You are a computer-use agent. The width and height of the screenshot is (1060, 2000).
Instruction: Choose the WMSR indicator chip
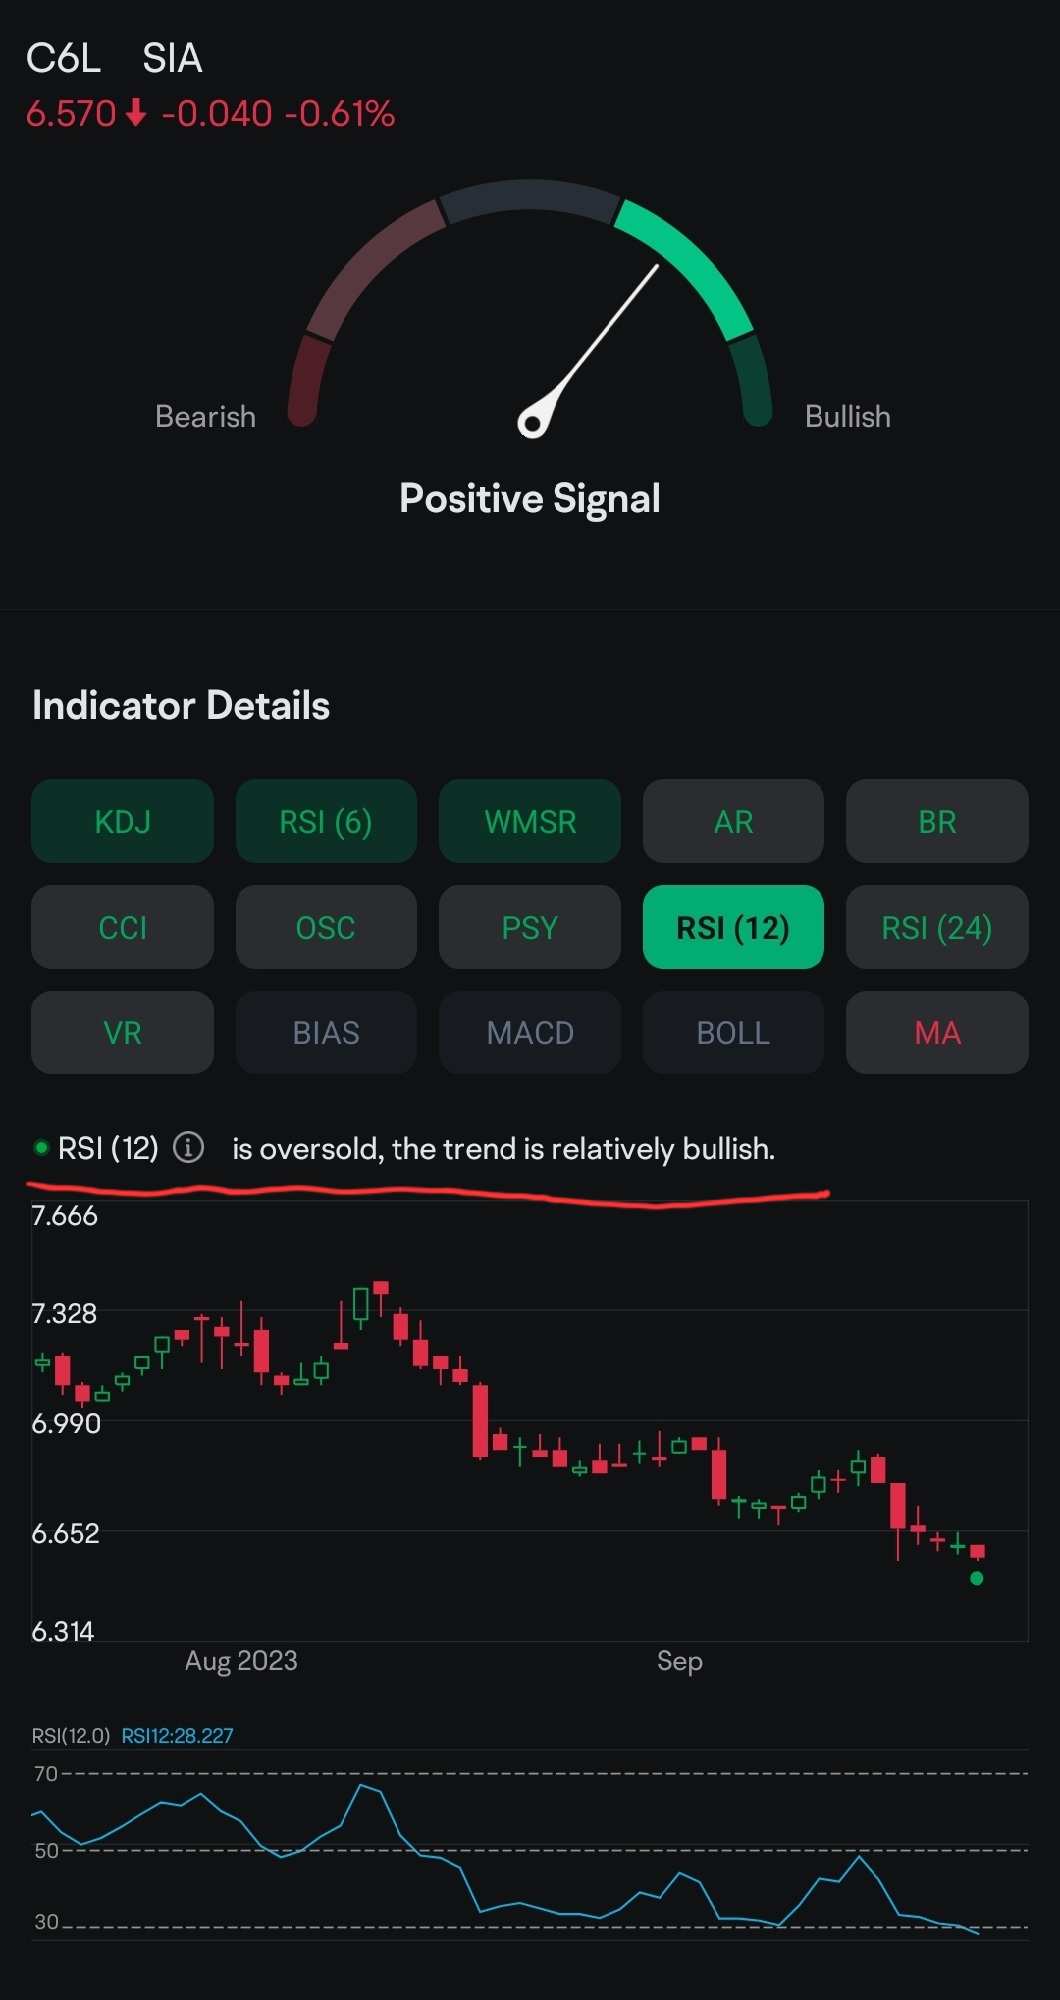click(x=530, y=821)
